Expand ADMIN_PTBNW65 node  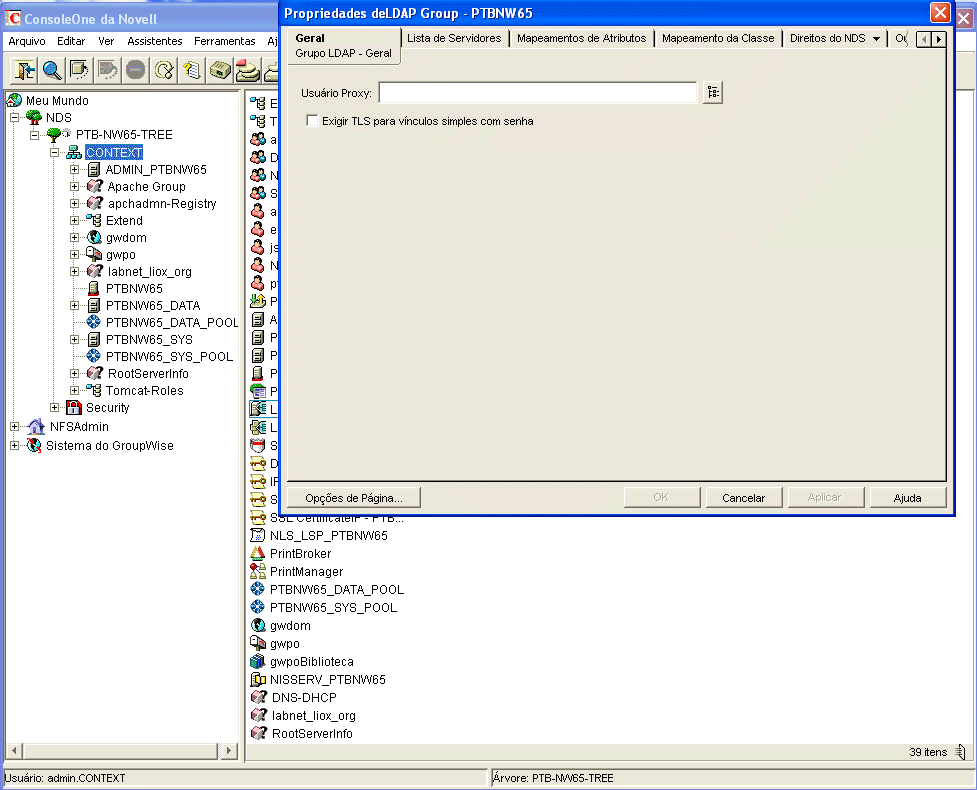click(x=75, y=169)
